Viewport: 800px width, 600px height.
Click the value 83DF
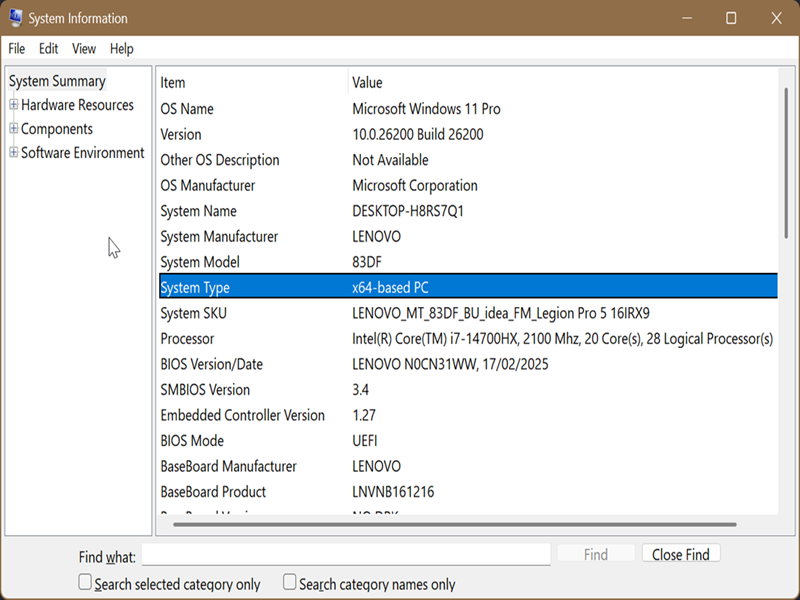(x=367, y=262)
